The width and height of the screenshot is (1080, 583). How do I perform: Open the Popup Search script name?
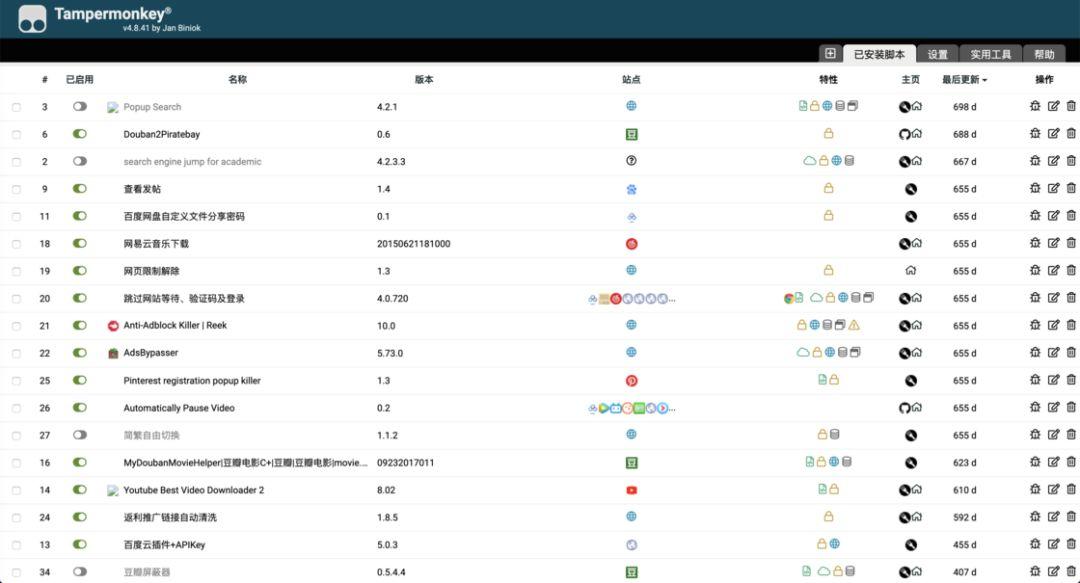click(x=152, y=107)
